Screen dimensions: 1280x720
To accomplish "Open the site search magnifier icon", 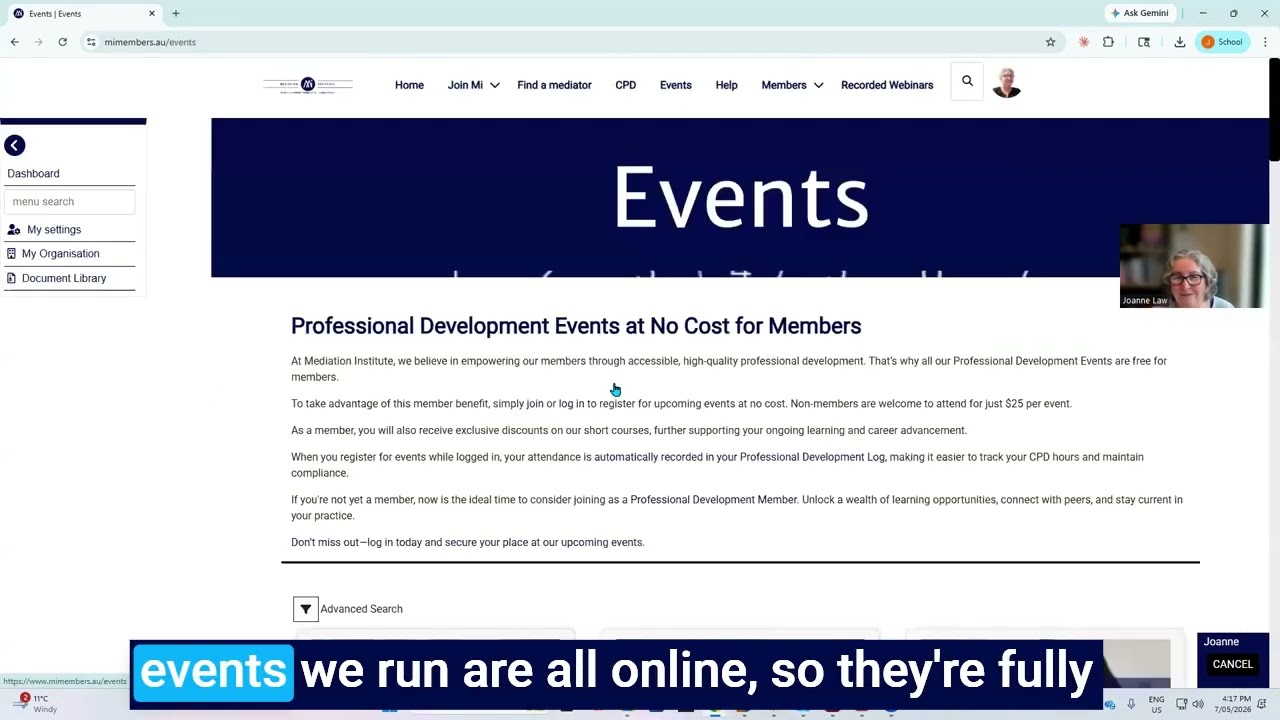I will tap(967, 81).
